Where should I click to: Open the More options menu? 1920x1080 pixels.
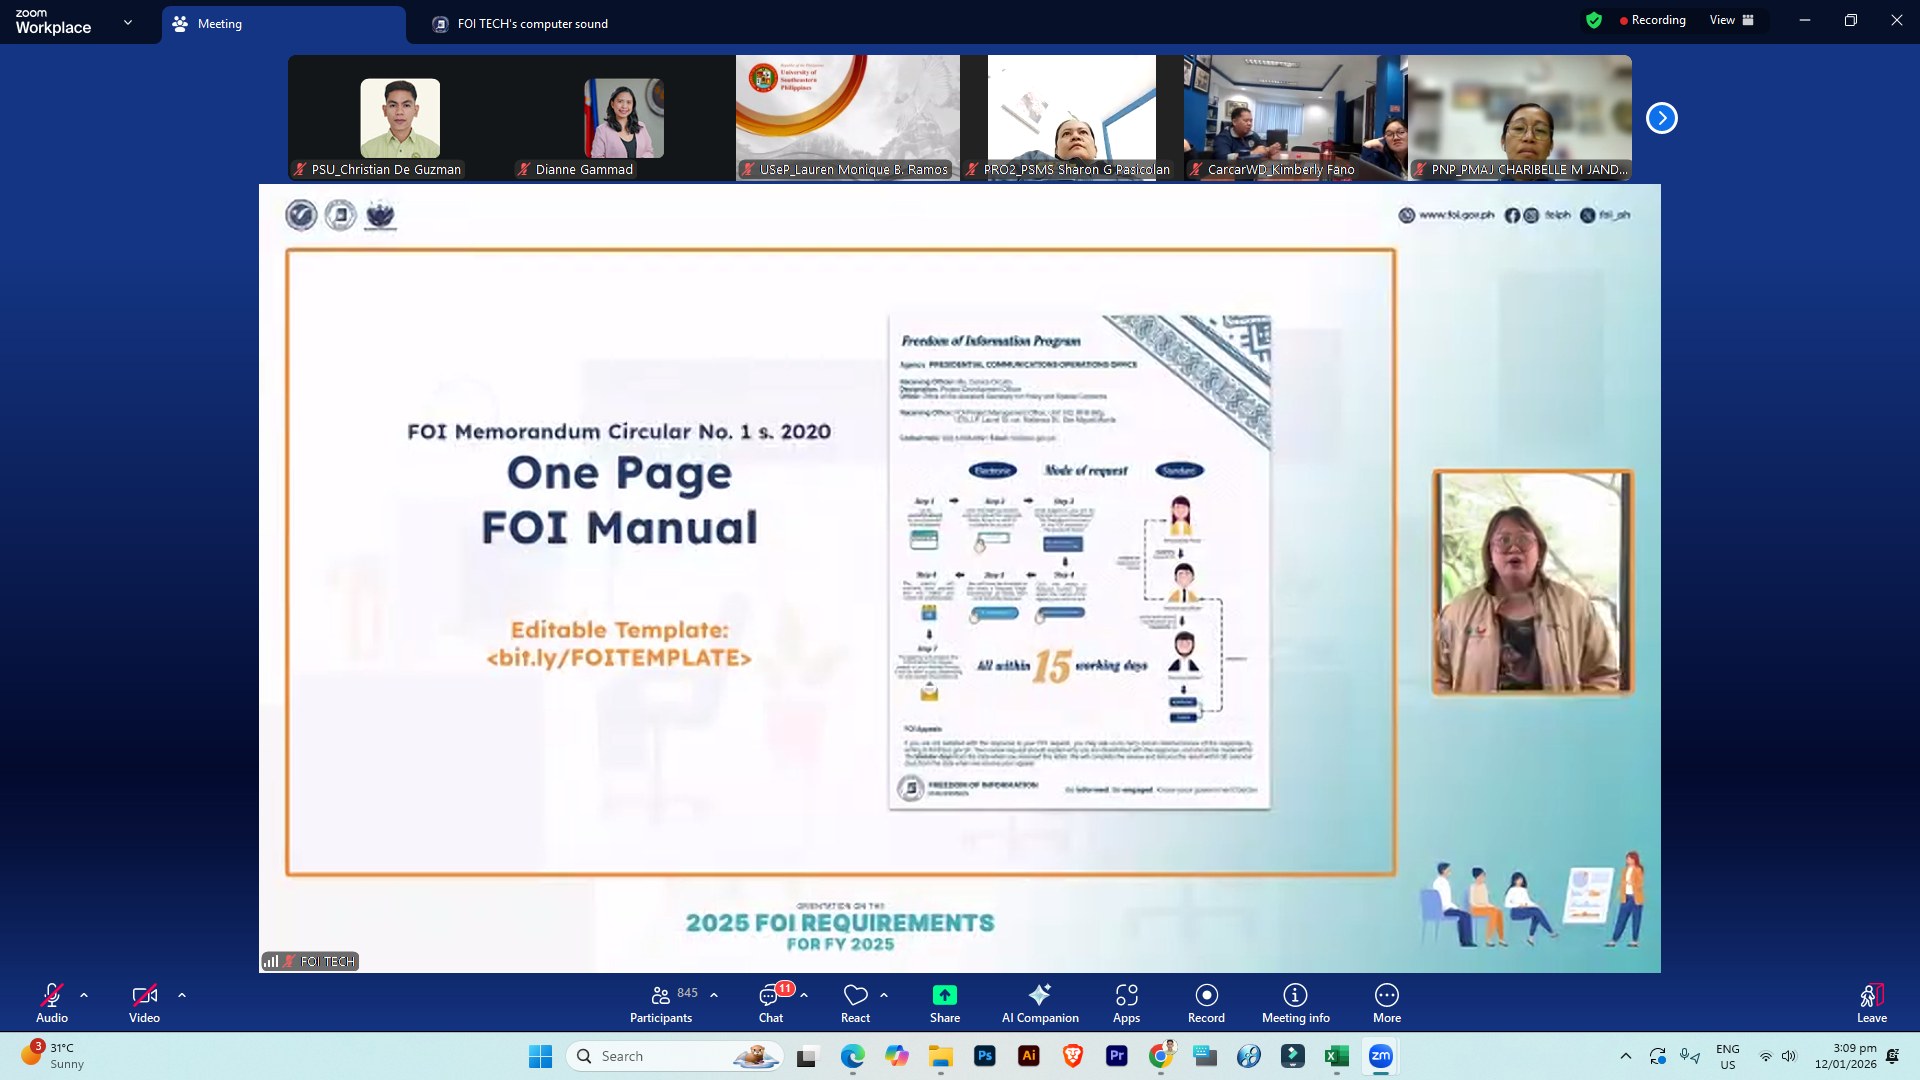point(1386,1003)
